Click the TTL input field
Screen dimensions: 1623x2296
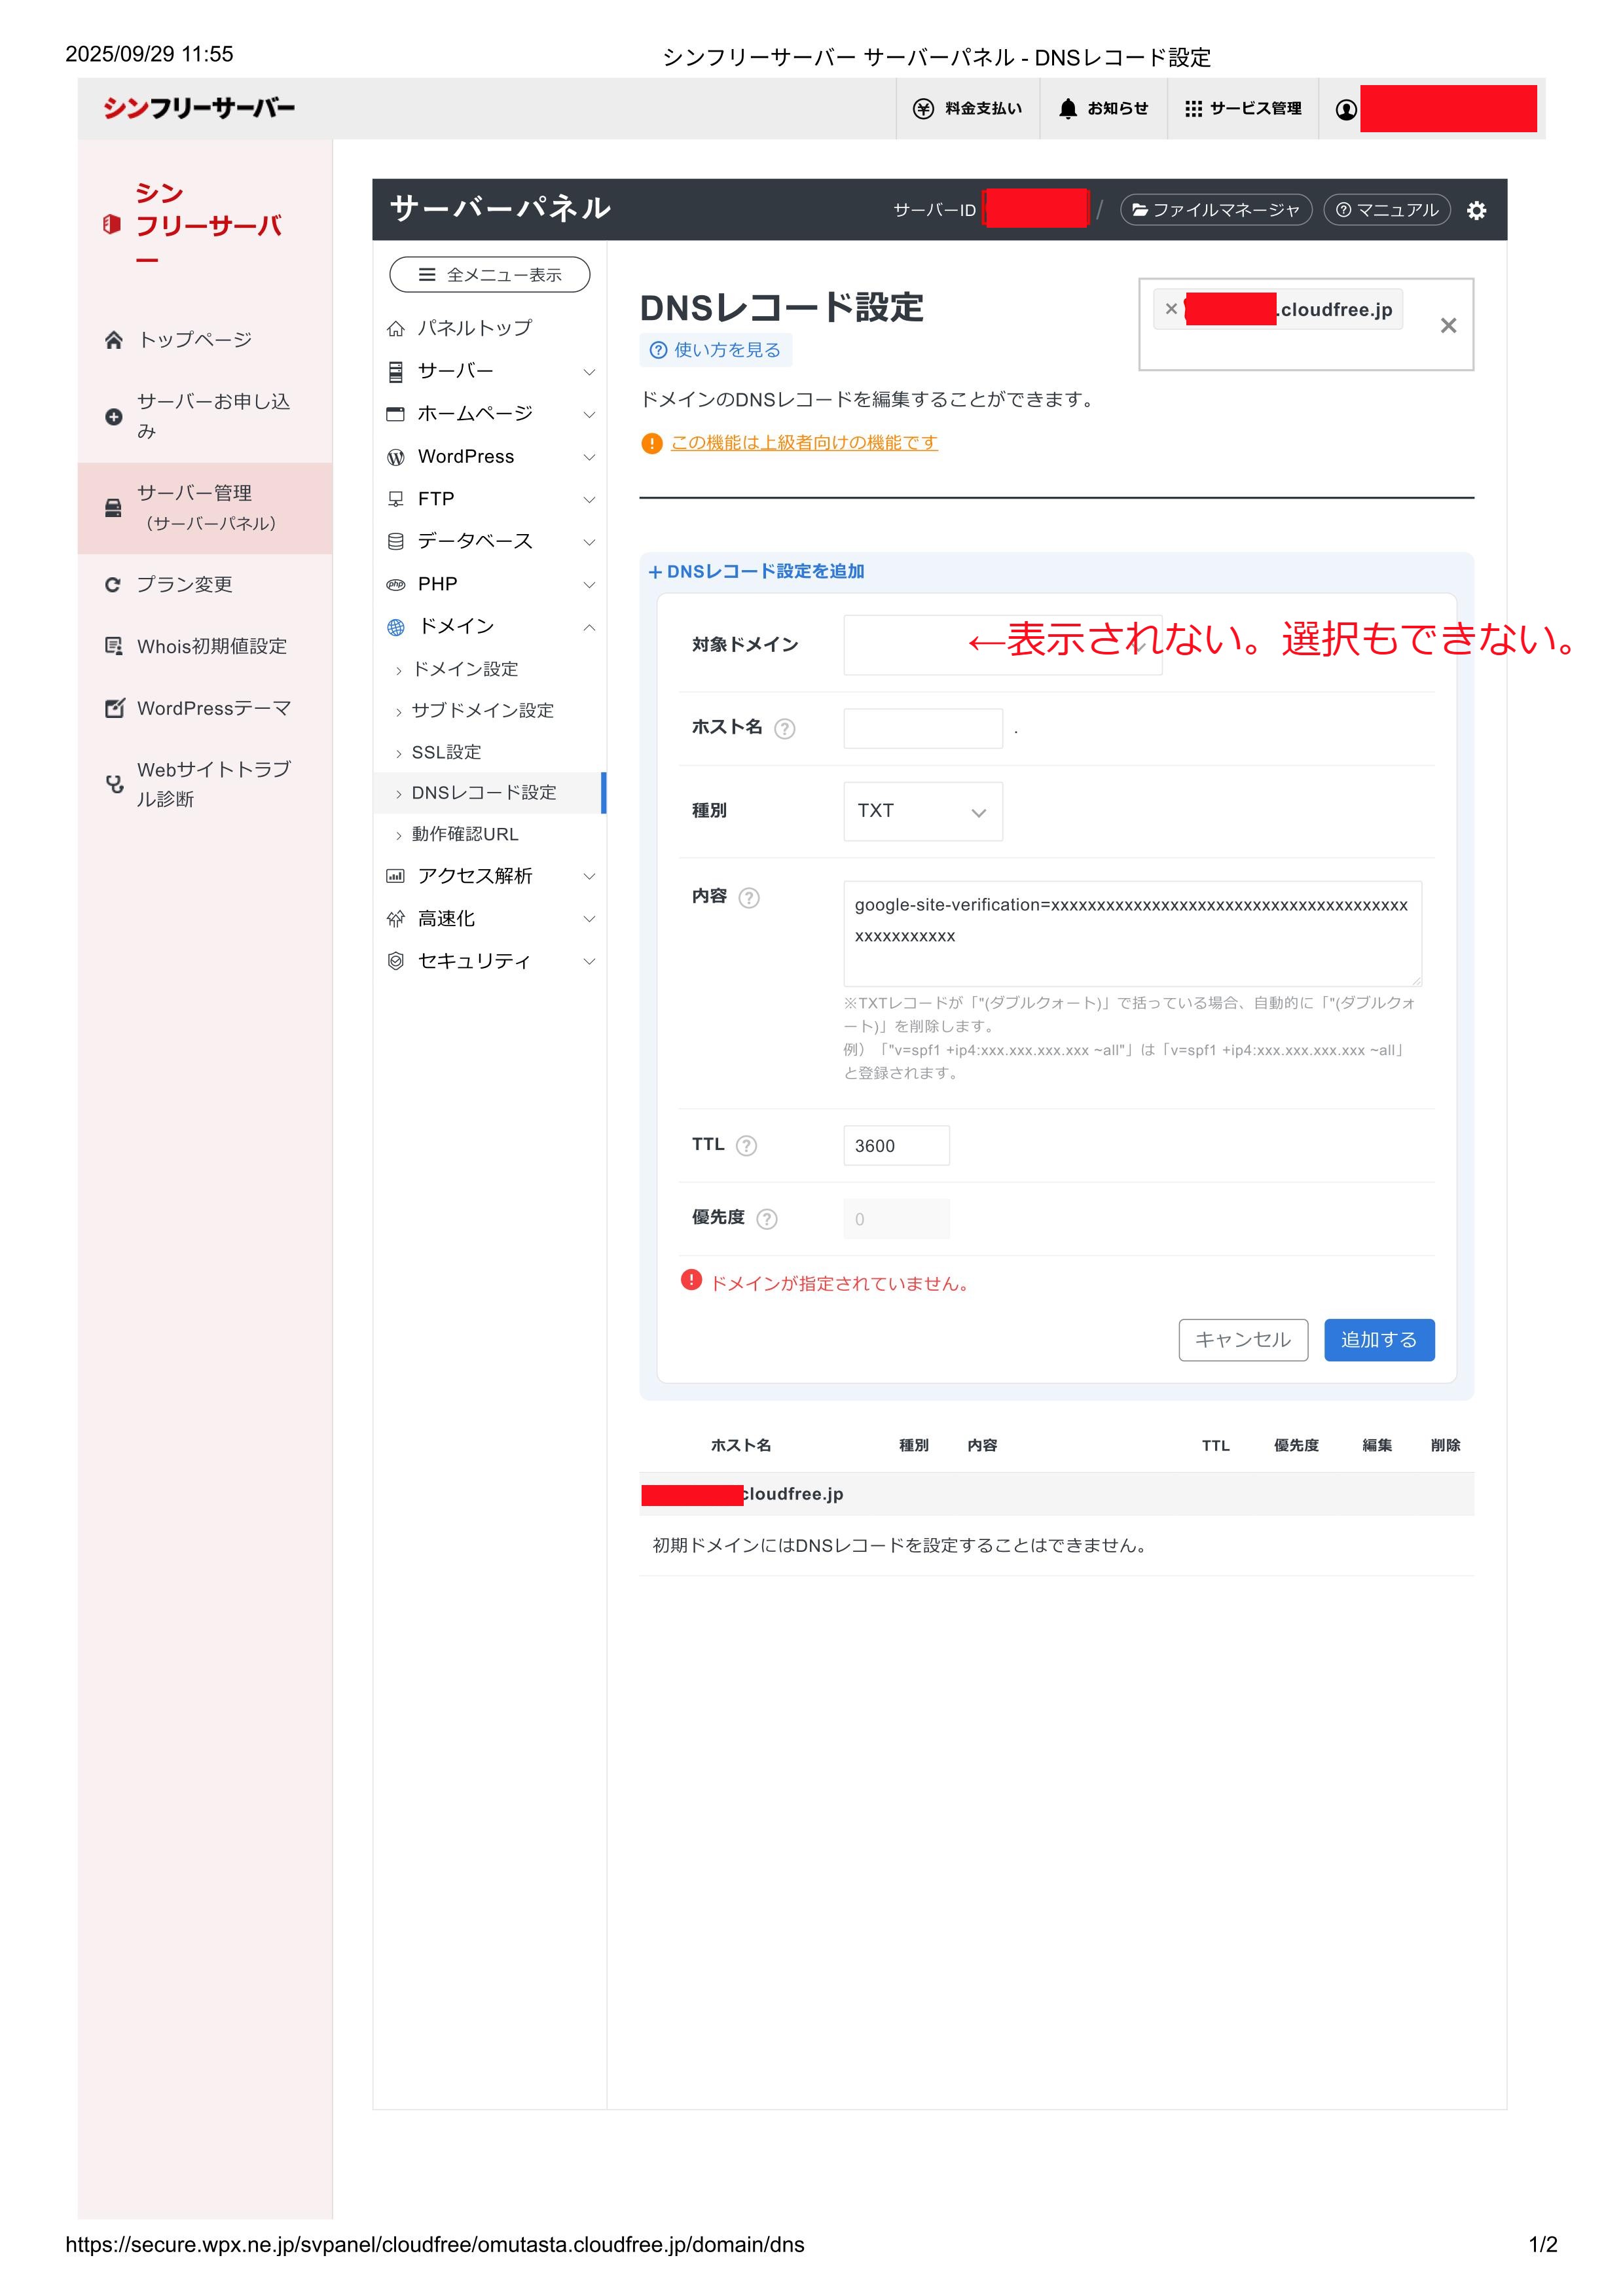[896, 1146]
